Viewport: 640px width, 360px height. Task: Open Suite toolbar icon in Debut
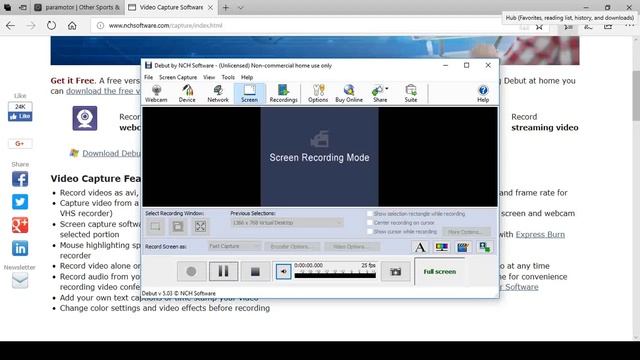pos(411,93)
